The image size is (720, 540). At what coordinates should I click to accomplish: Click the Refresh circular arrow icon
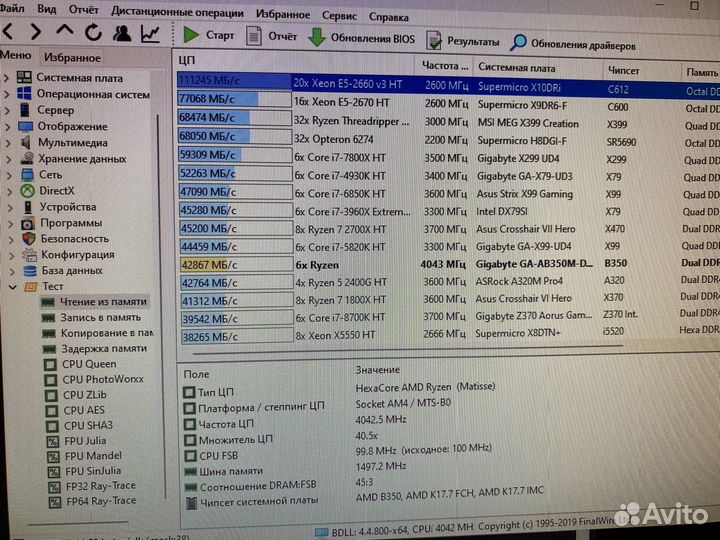[93, 35]
